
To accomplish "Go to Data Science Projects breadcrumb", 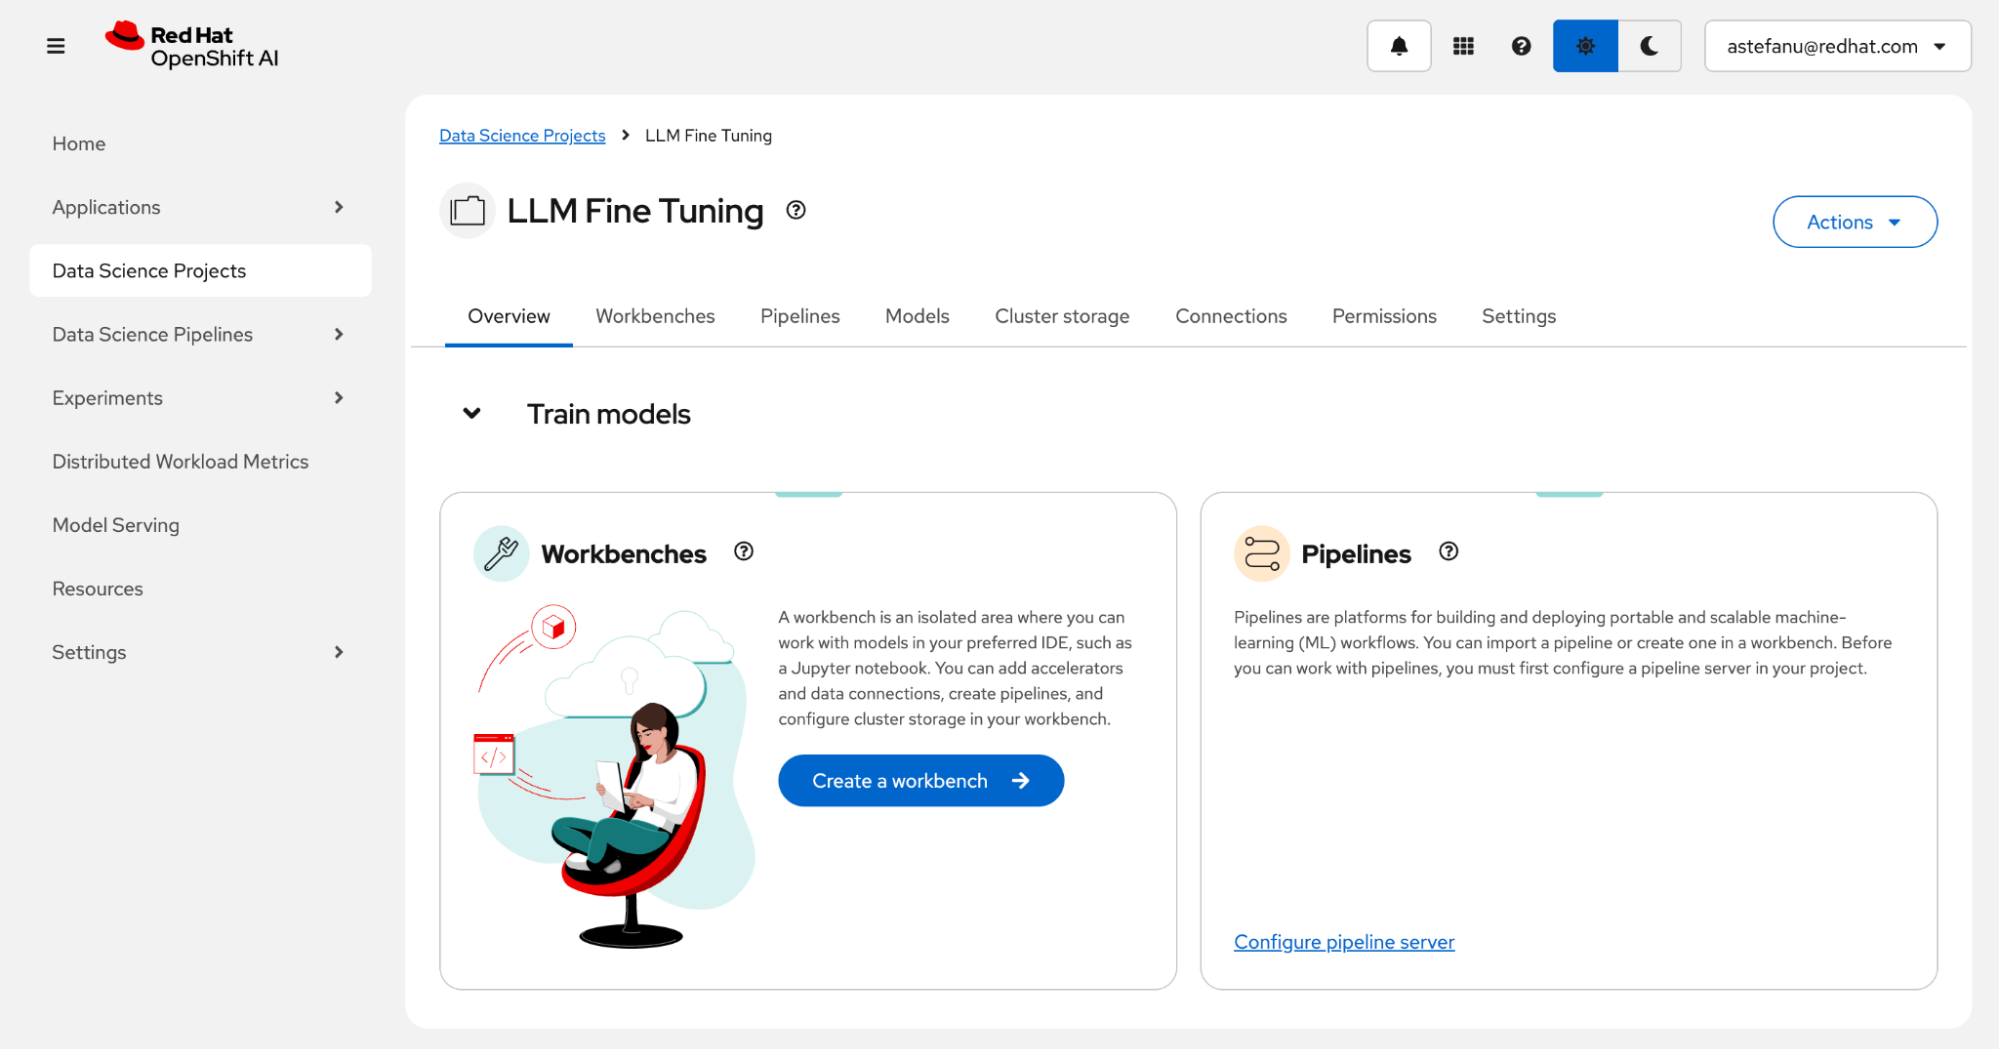I will 522,135.
